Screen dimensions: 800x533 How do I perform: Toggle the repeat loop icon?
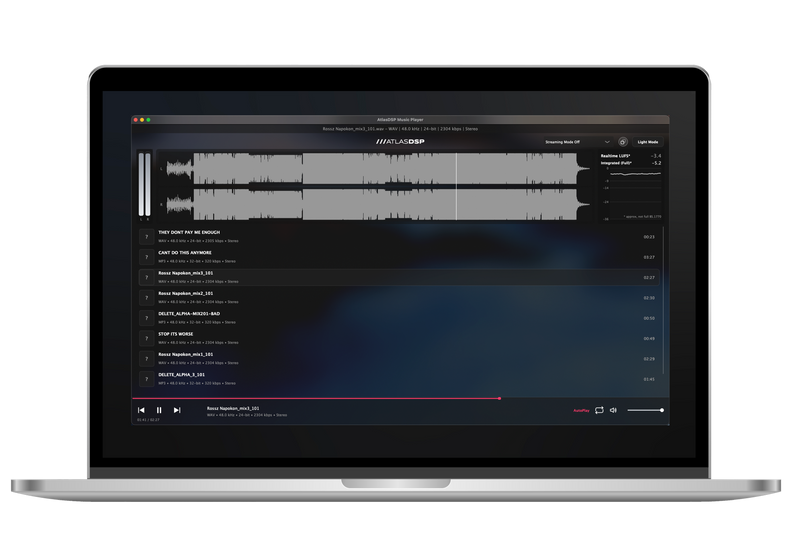pyautogui.click(x=599, y=410)
